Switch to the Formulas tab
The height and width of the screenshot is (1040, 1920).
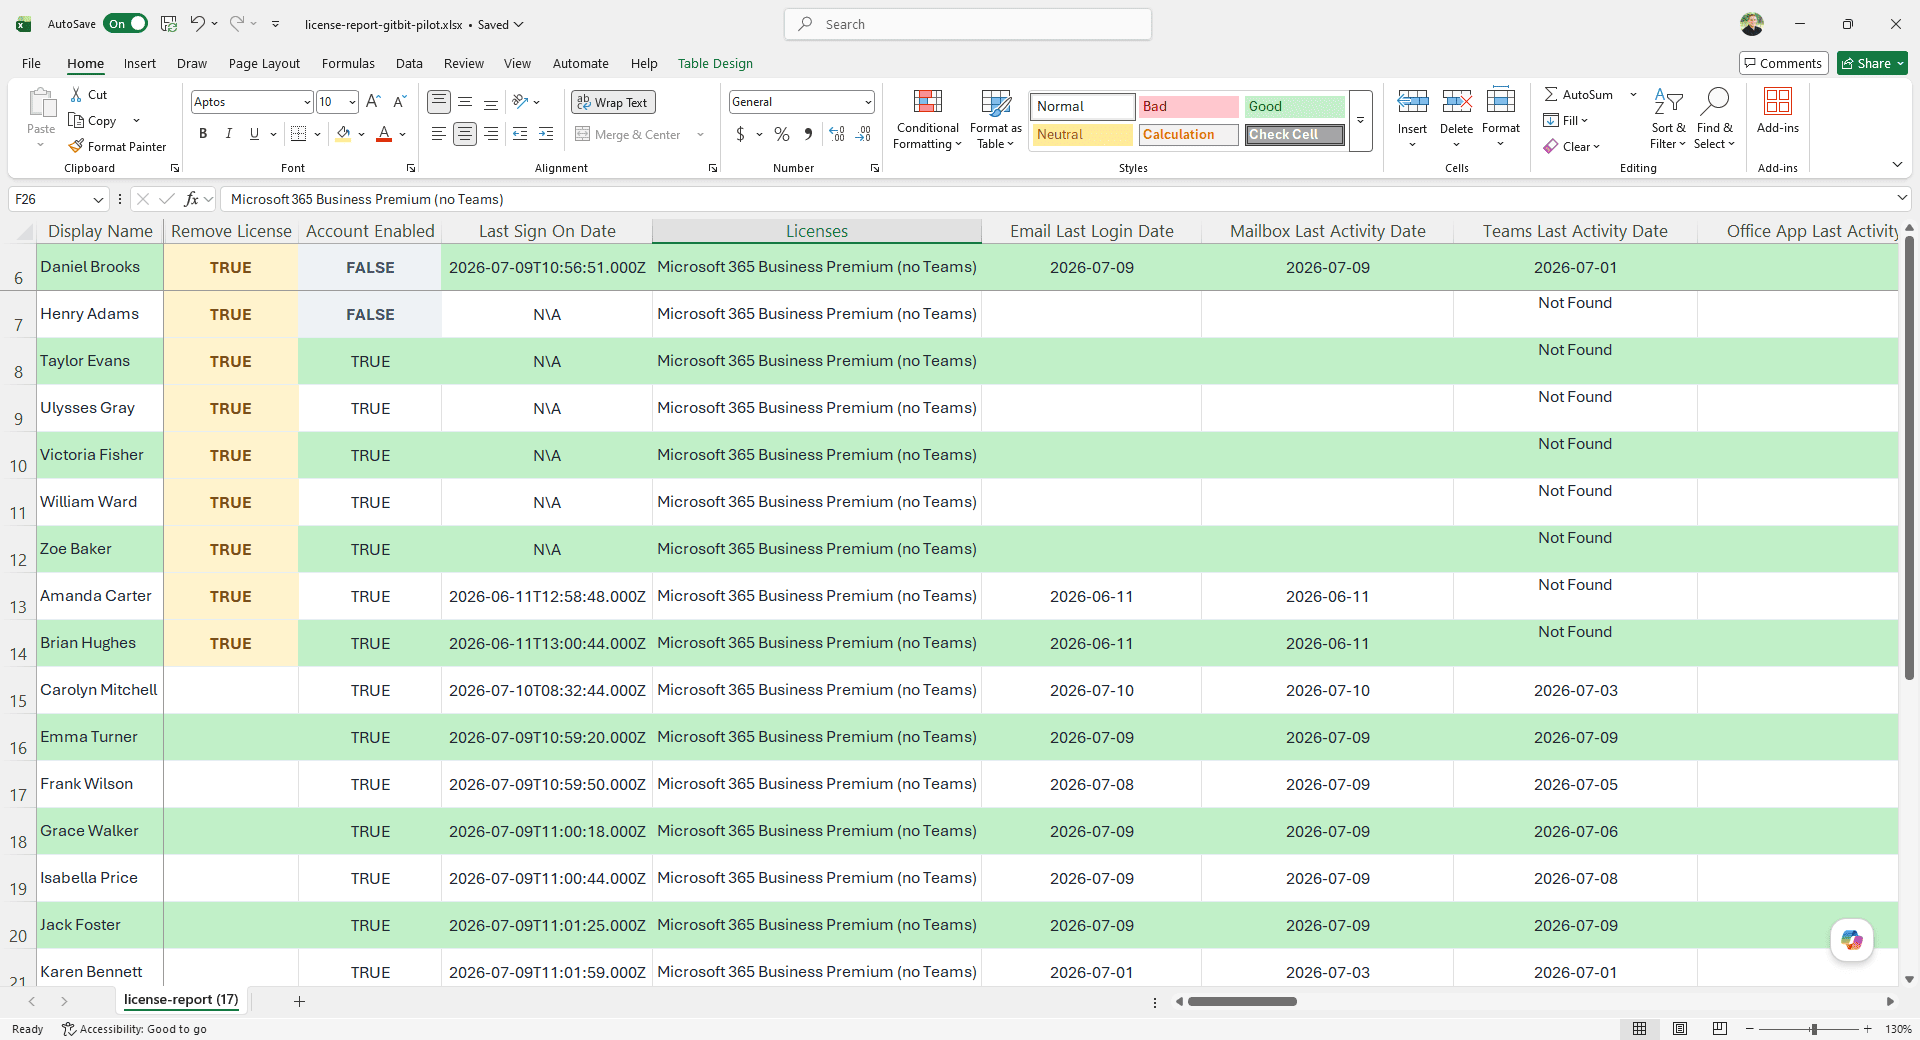(x=348, y=63)
